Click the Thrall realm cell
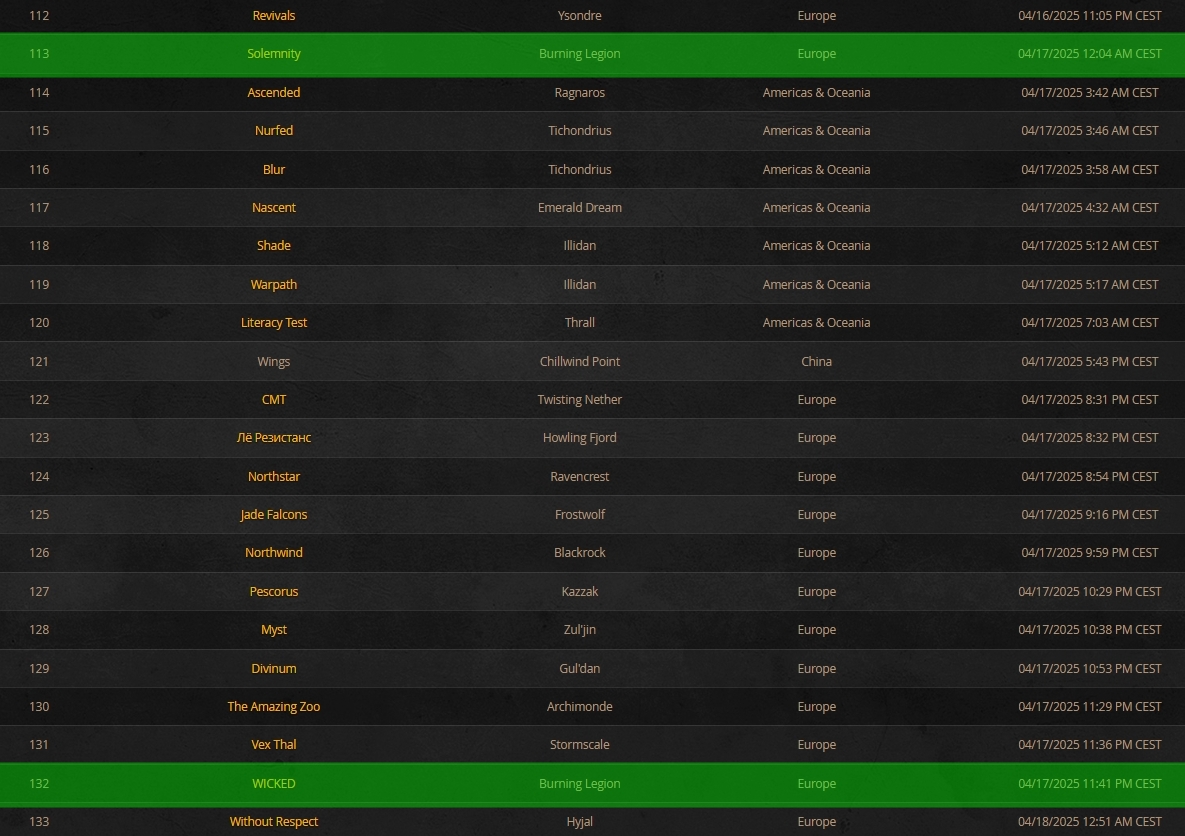The height and width of the screenshot is (836, 1185). (580, 323)
